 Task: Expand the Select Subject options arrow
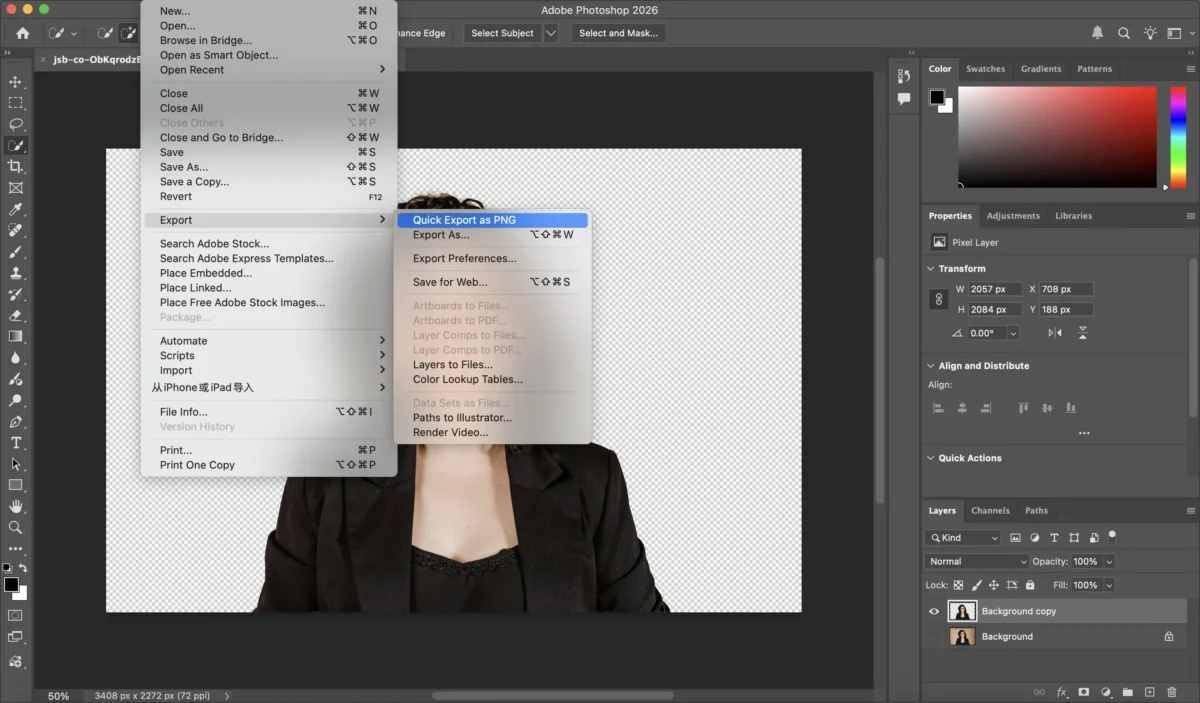[549, 33]
